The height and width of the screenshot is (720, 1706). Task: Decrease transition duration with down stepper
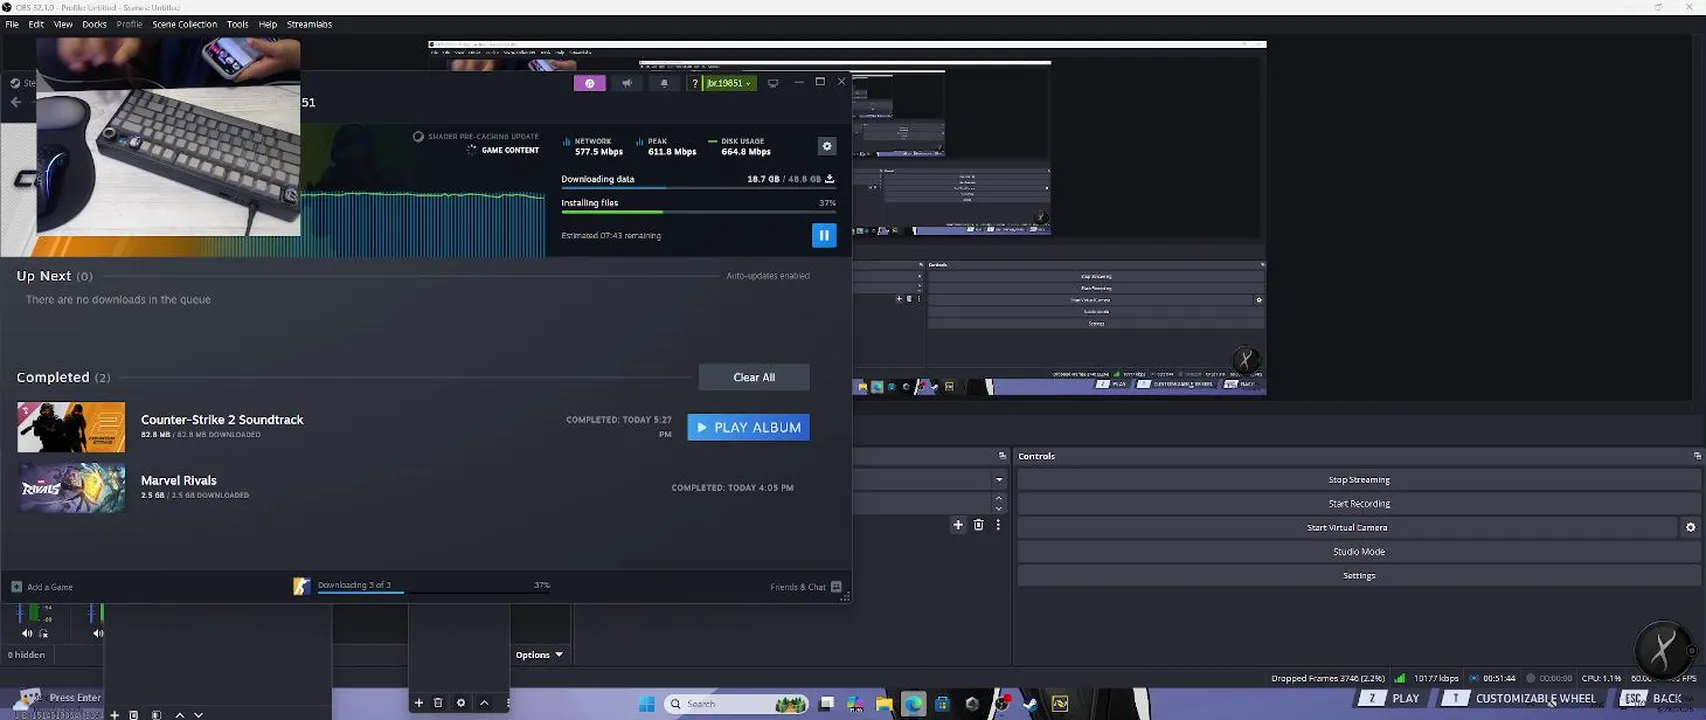coord(999,509)
